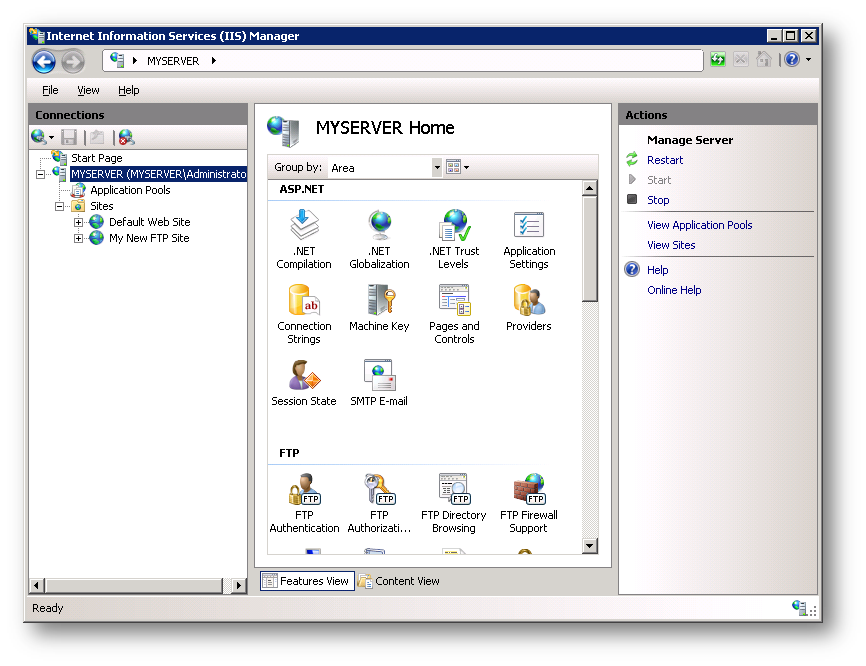866x666 pixels.
Task: Click features list scrollbar up arrow
Action: click(590, 188)
